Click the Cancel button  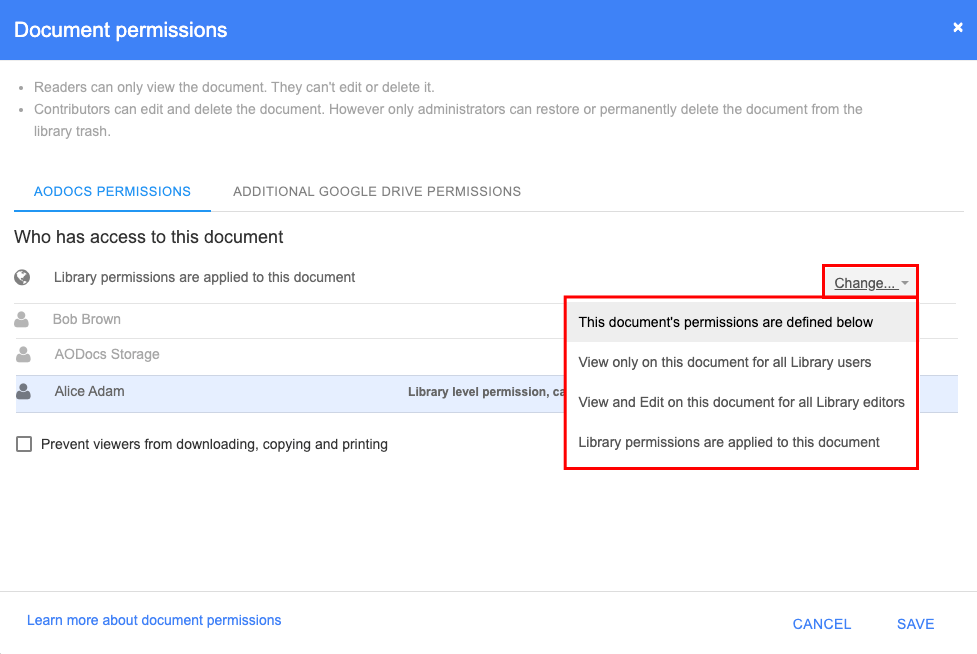coord(821,623)
